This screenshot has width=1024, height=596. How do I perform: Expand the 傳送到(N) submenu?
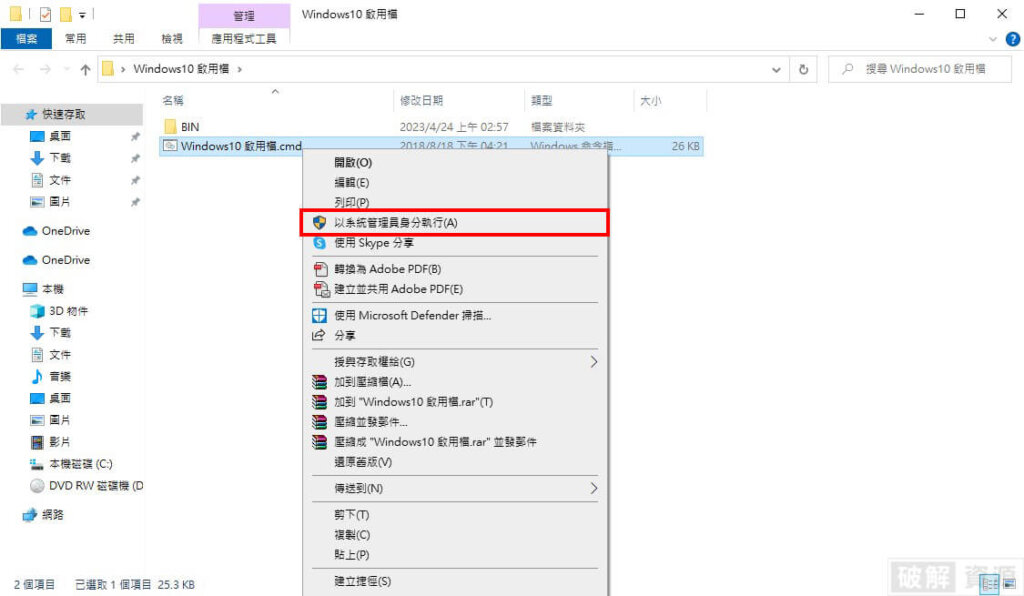click(x=456, y=488)
